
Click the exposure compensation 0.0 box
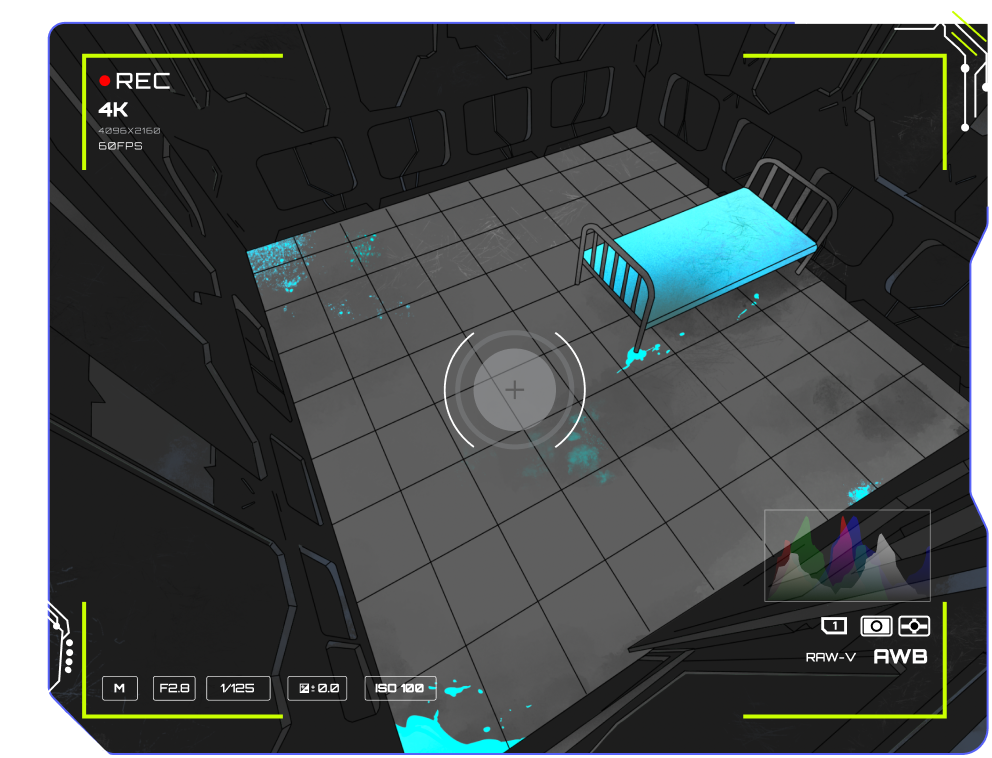click(317, 688)
